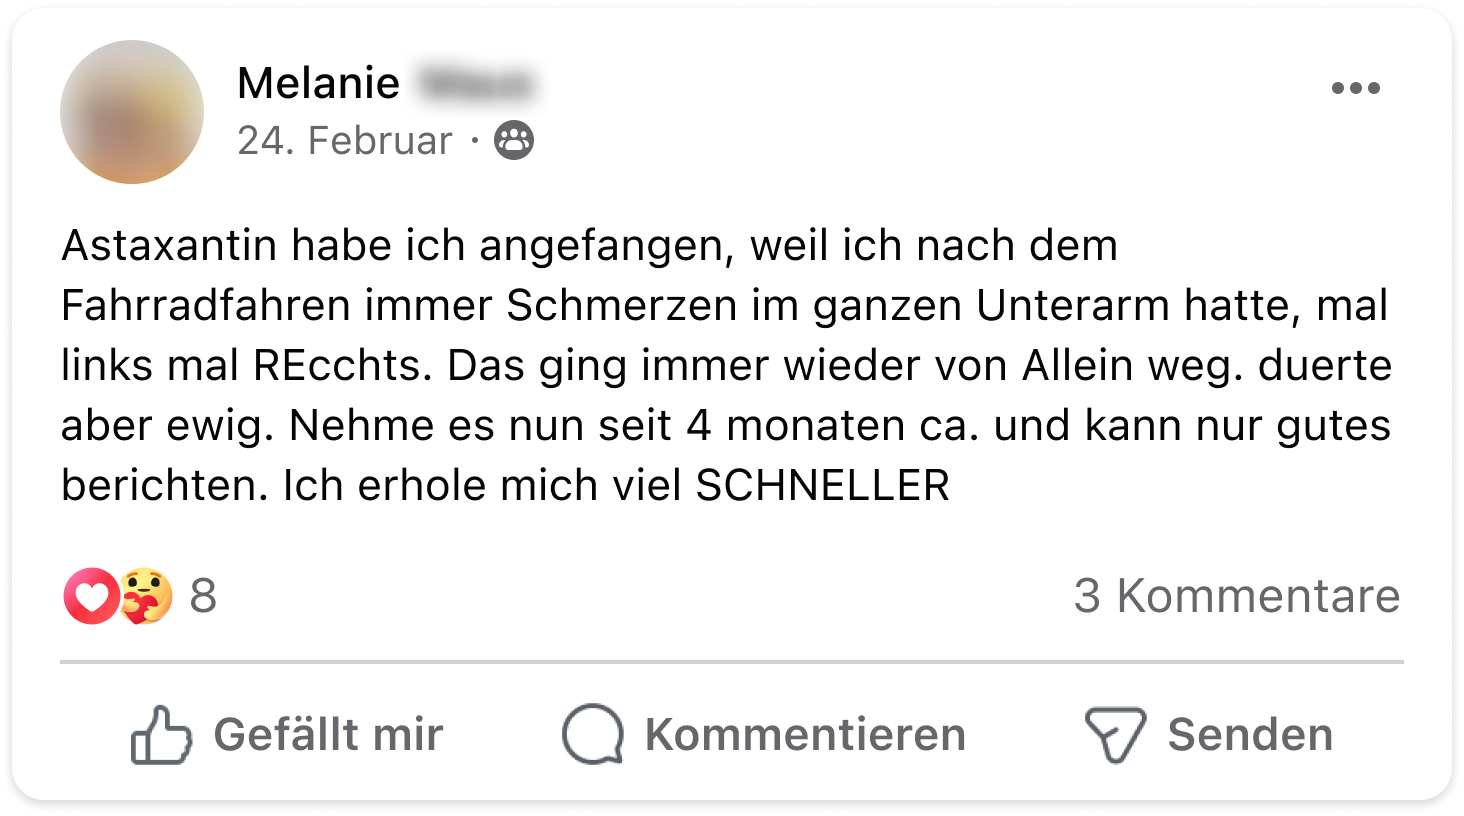Show the "3 Kommentare" comments
Image resolution: width=1464 pixels, height=816 pixels.
[1236, 596]
